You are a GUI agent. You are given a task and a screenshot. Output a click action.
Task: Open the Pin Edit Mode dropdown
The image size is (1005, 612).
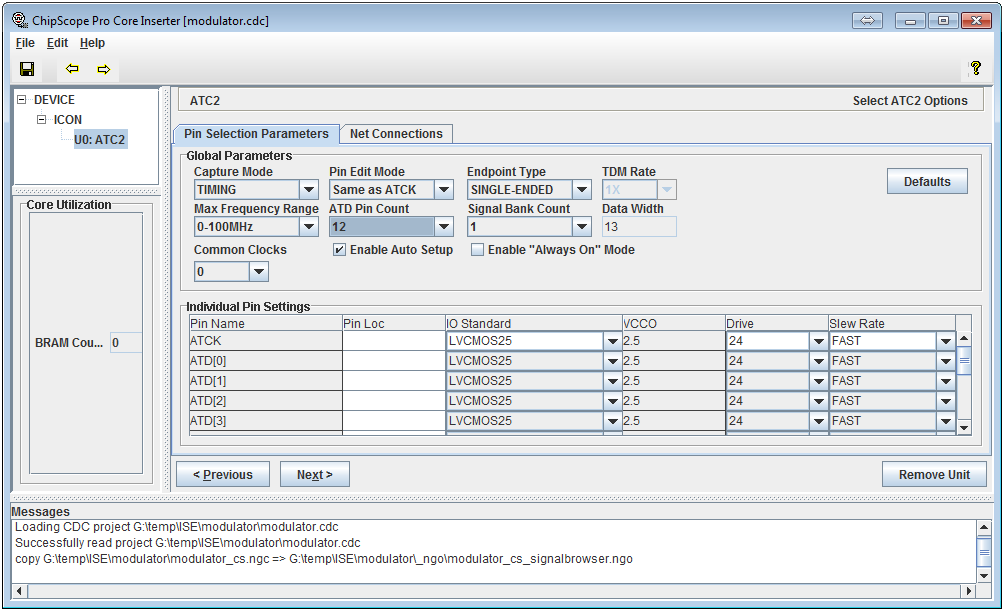click(x=444, y=190)
